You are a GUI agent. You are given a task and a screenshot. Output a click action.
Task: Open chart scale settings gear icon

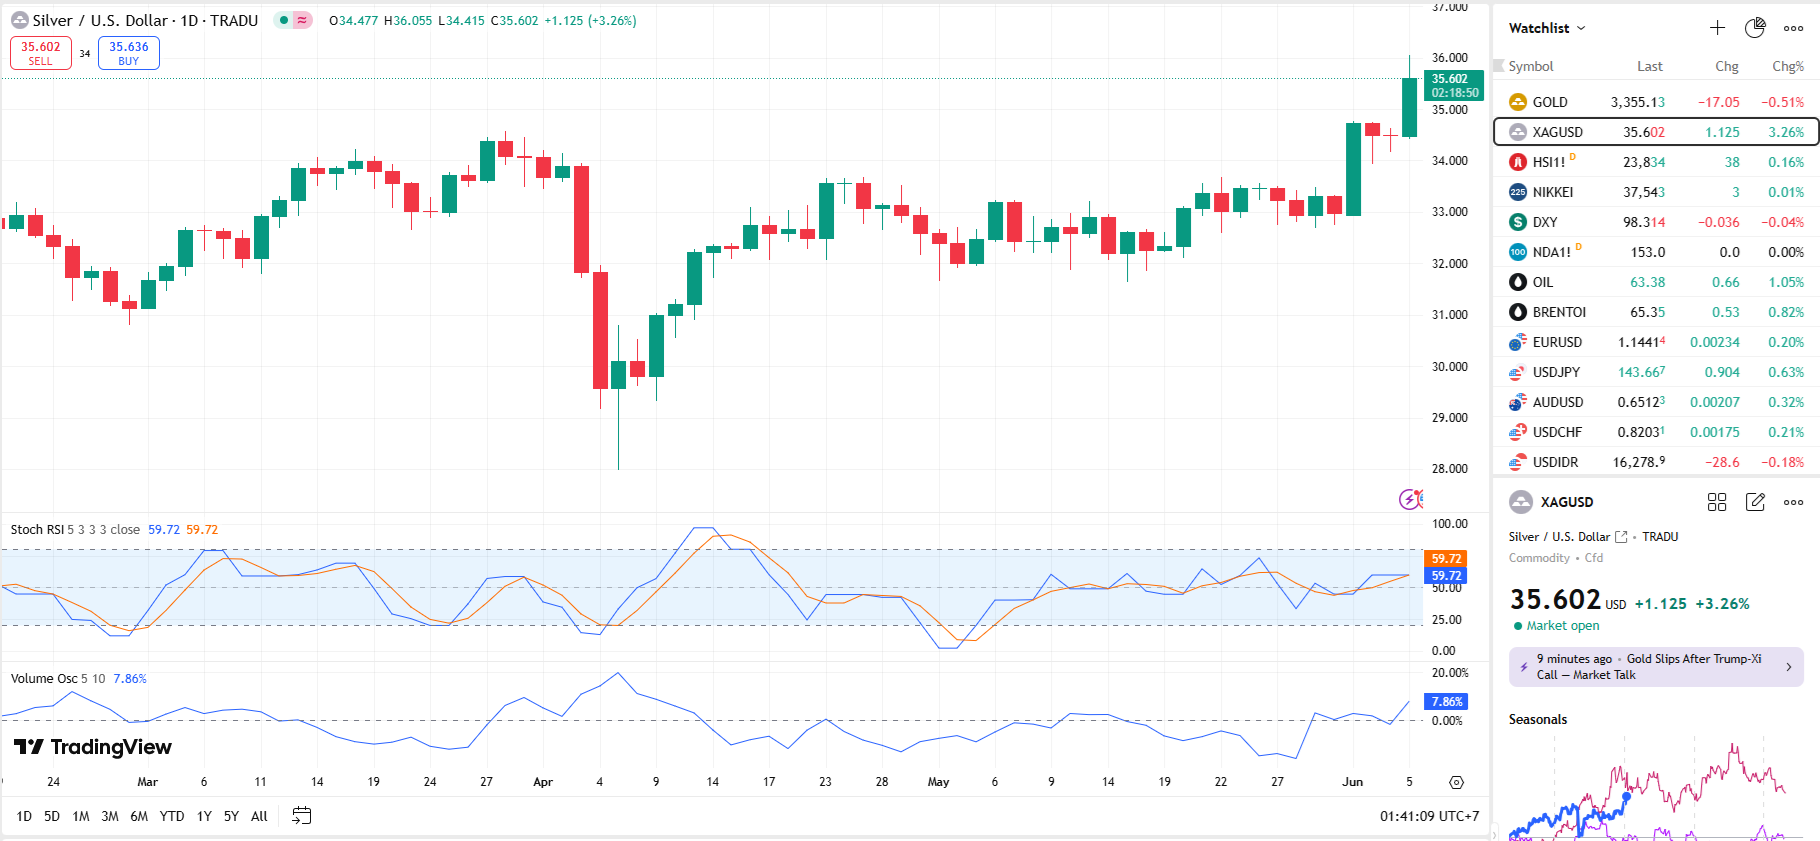coord(1456,782)
